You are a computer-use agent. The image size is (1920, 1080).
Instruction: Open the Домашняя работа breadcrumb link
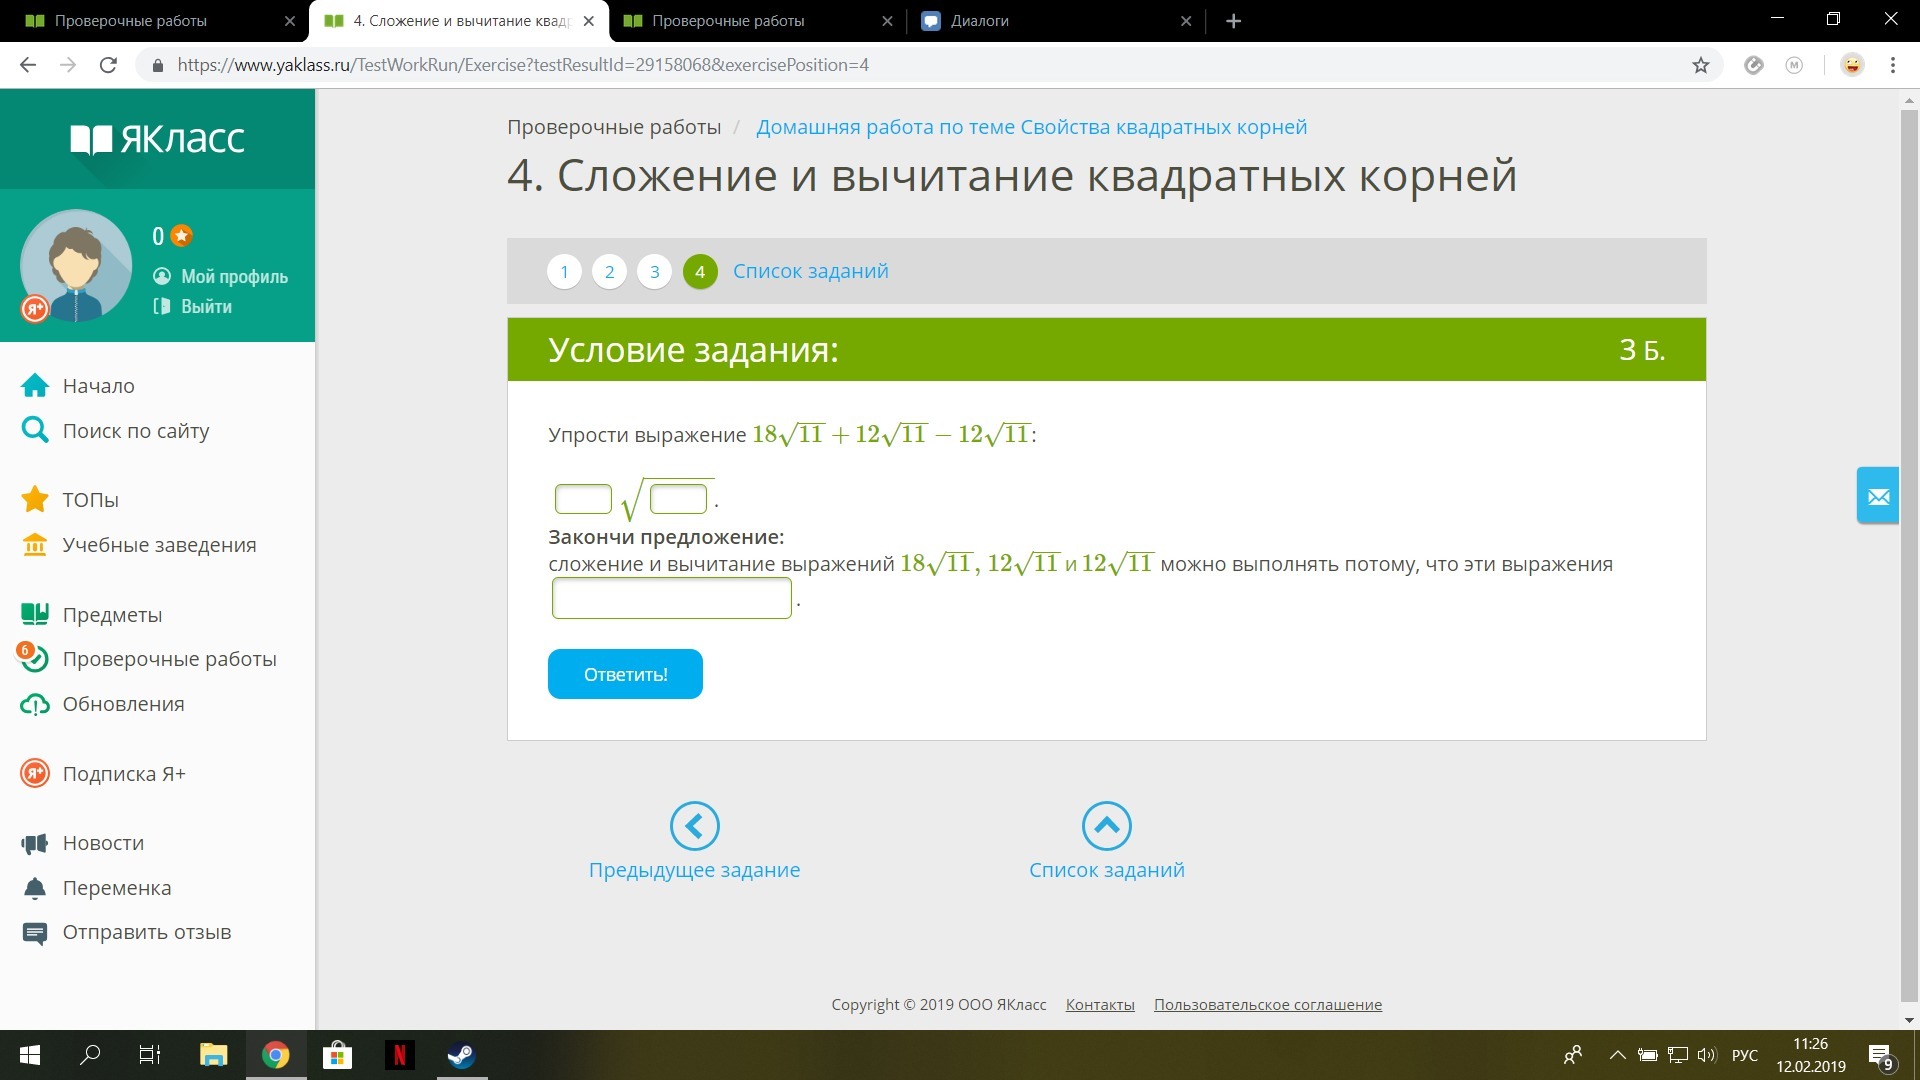tap(1031, 127)
